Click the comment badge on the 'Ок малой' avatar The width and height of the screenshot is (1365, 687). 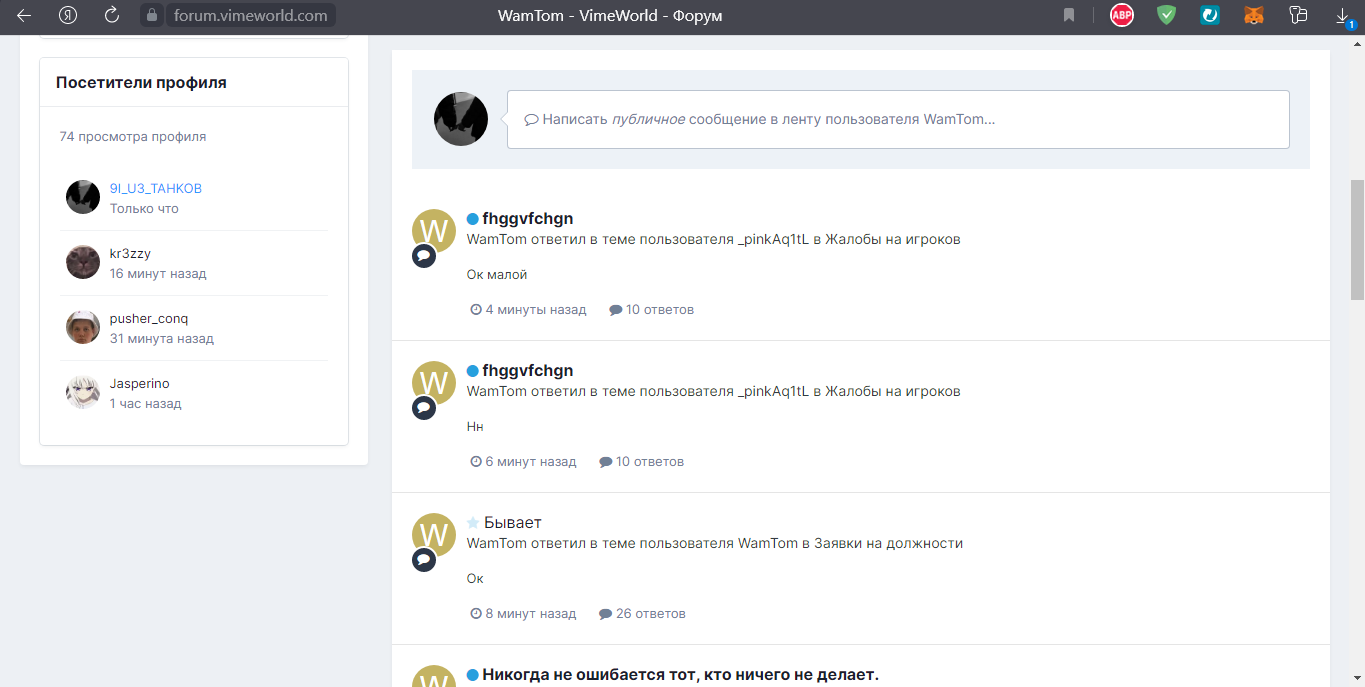point(424,256)
